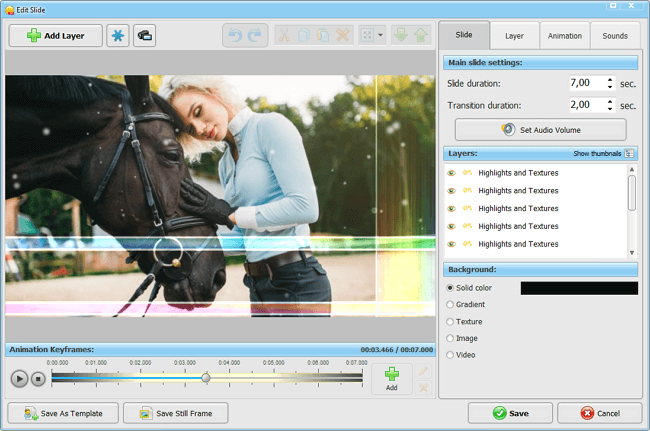This screenshot has height=431, width=650.
Task: Click the delete X toolbar icon
Action: point(342,35)
